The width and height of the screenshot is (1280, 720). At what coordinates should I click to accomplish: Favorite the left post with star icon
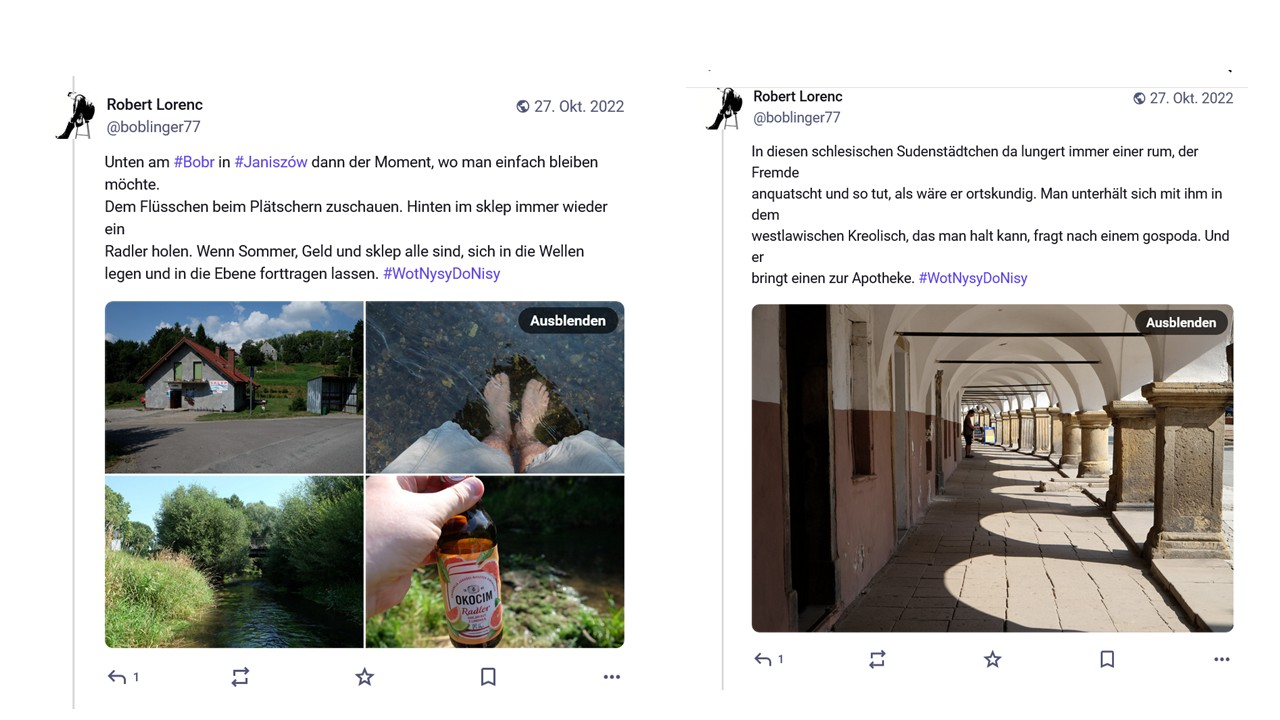(364, 677)
